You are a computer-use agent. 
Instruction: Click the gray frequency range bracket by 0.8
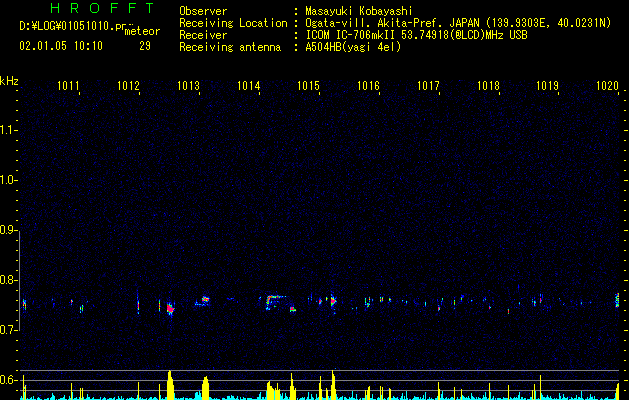click(20, 281)
